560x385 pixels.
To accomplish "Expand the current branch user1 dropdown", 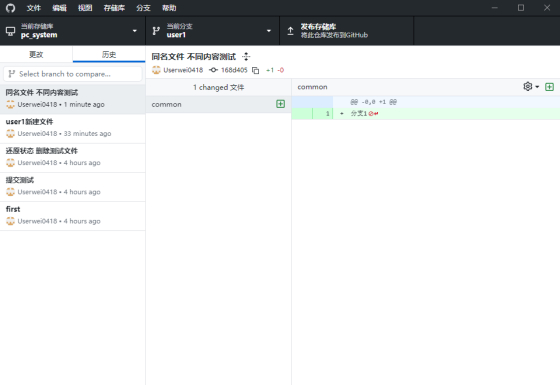I will [212, 31].
